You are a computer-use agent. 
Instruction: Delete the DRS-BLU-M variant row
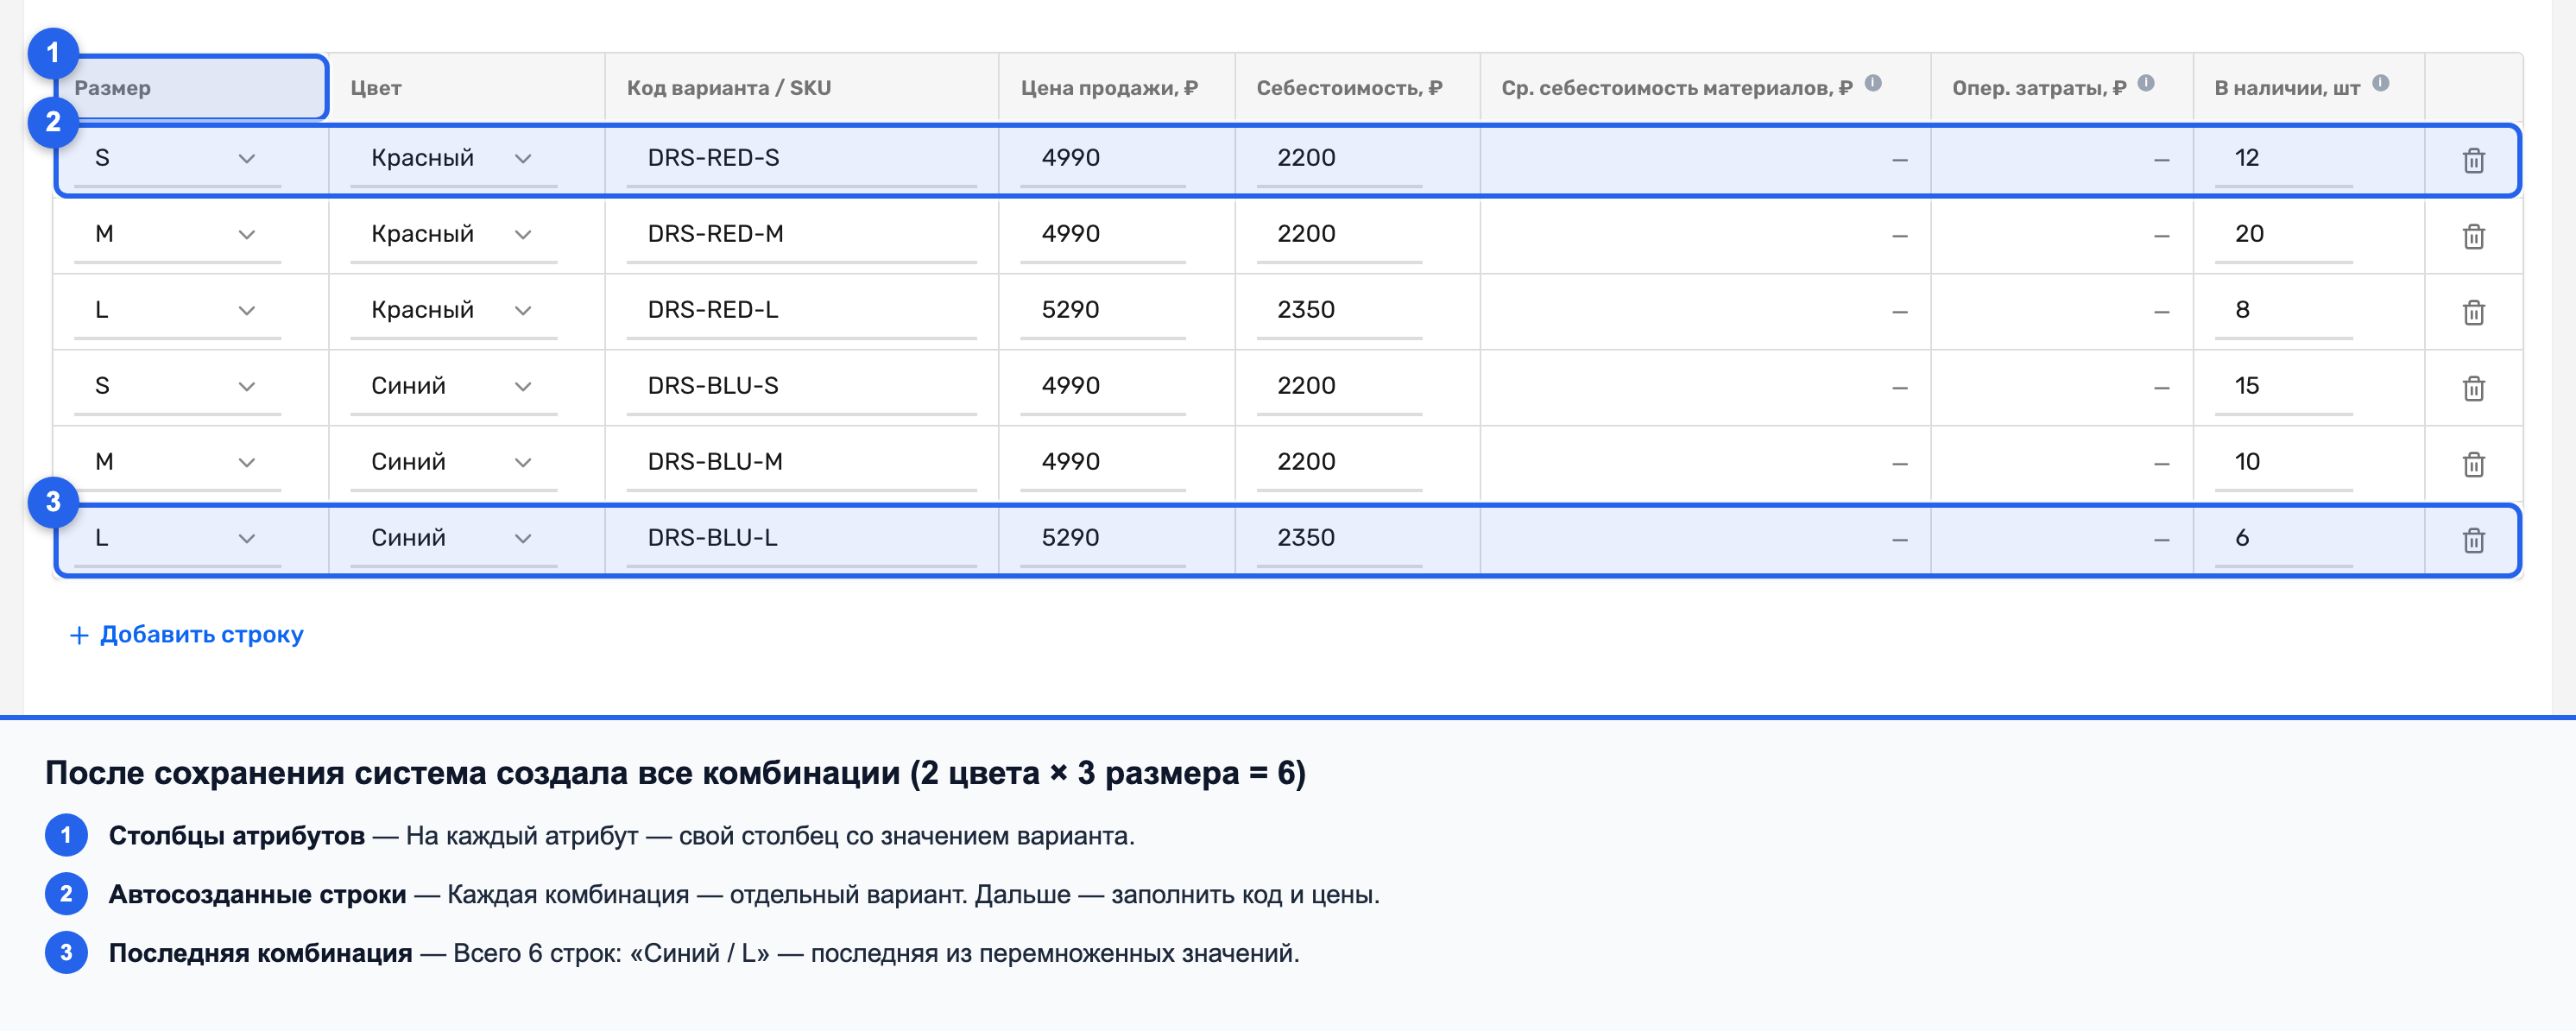click(2473, 464)
